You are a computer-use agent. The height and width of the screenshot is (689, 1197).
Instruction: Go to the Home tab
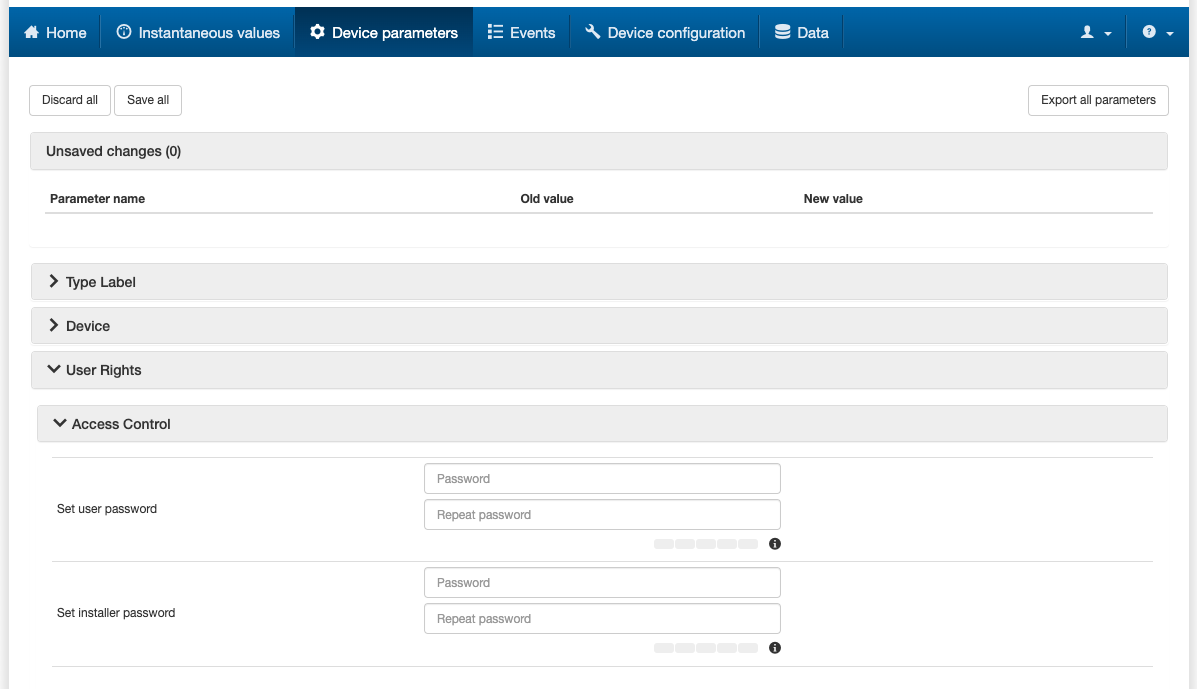coord(55,33)
